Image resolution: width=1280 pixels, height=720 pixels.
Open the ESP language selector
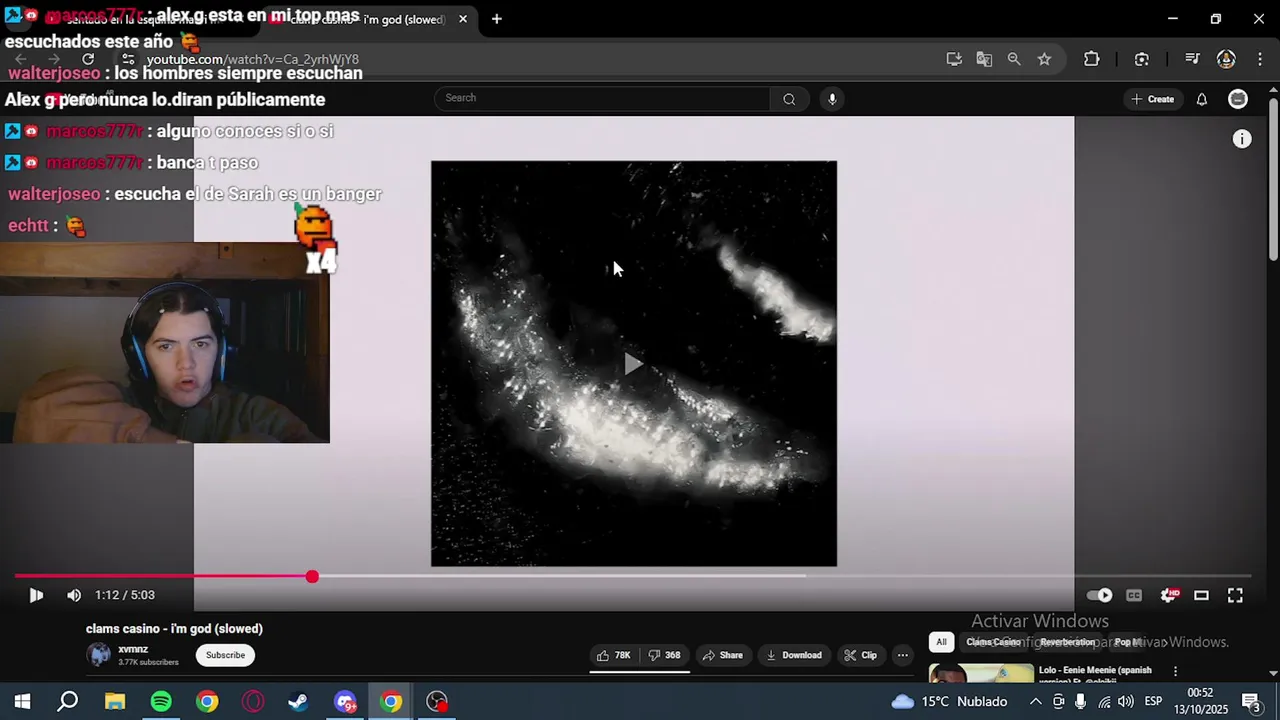click(1153, 702)
